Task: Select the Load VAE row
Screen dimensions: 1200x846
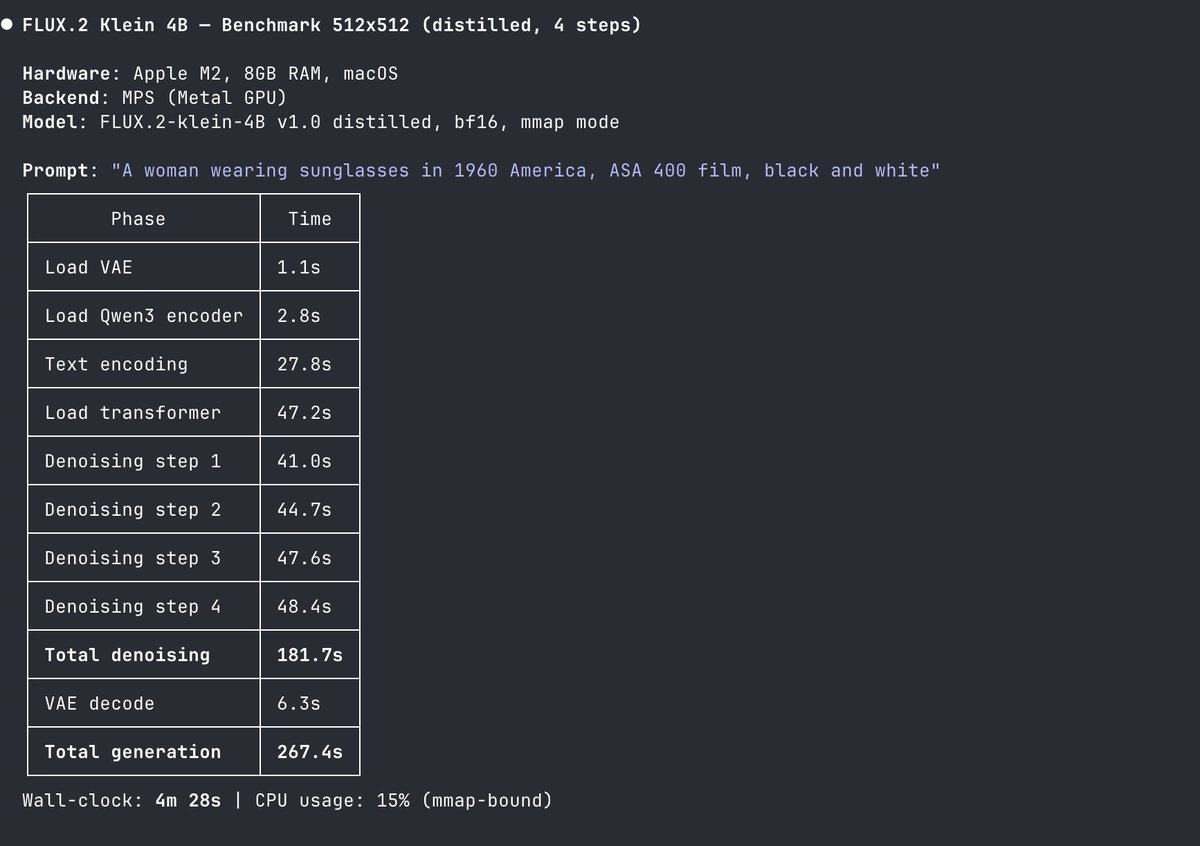Action: [x=193, y=267]
